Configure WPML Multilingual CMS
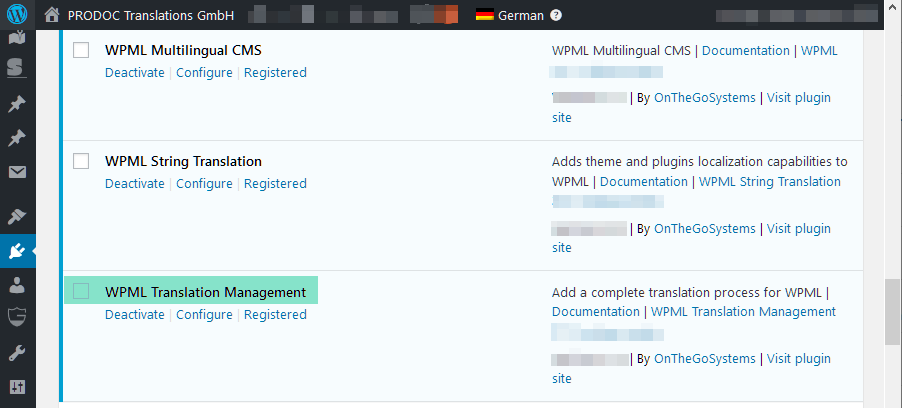The height and width of the screenshot is (408, 902). tap(204, 73)
